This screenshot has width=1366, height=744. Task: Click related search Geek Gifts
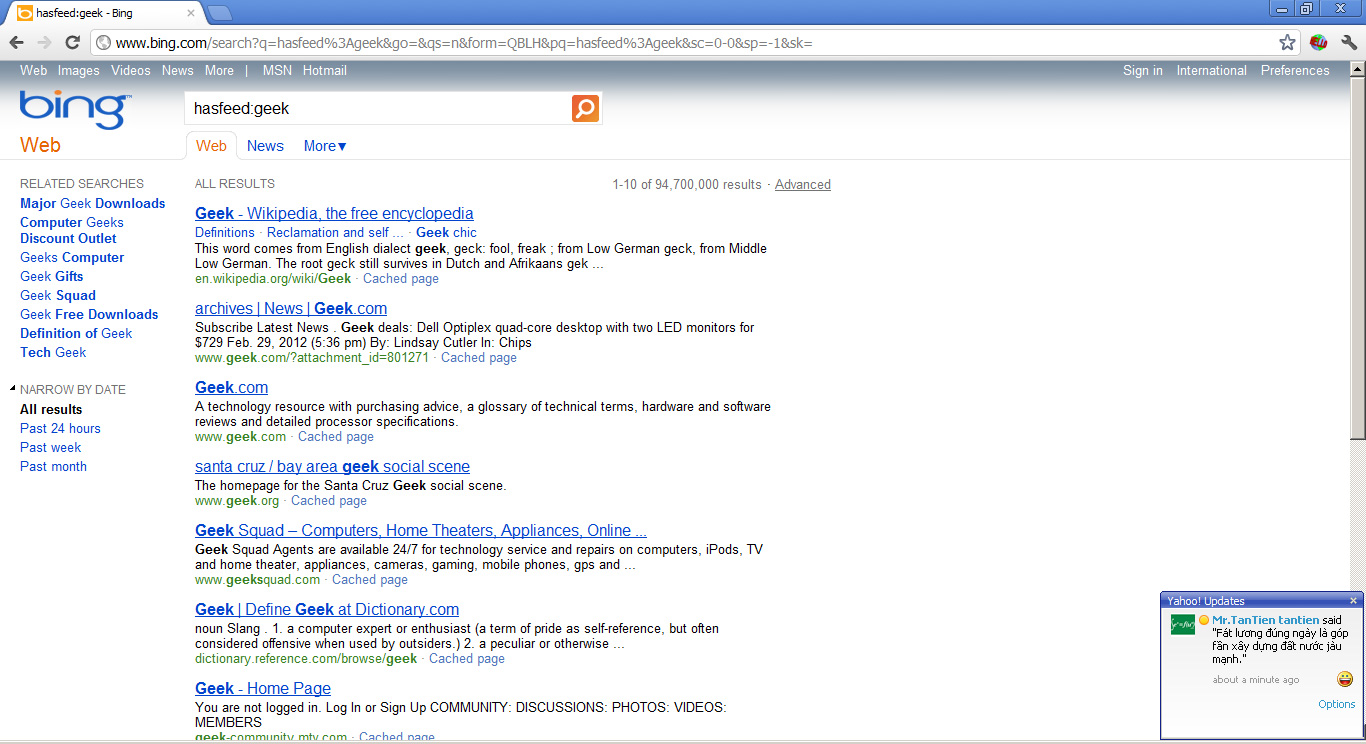point(52,277)
